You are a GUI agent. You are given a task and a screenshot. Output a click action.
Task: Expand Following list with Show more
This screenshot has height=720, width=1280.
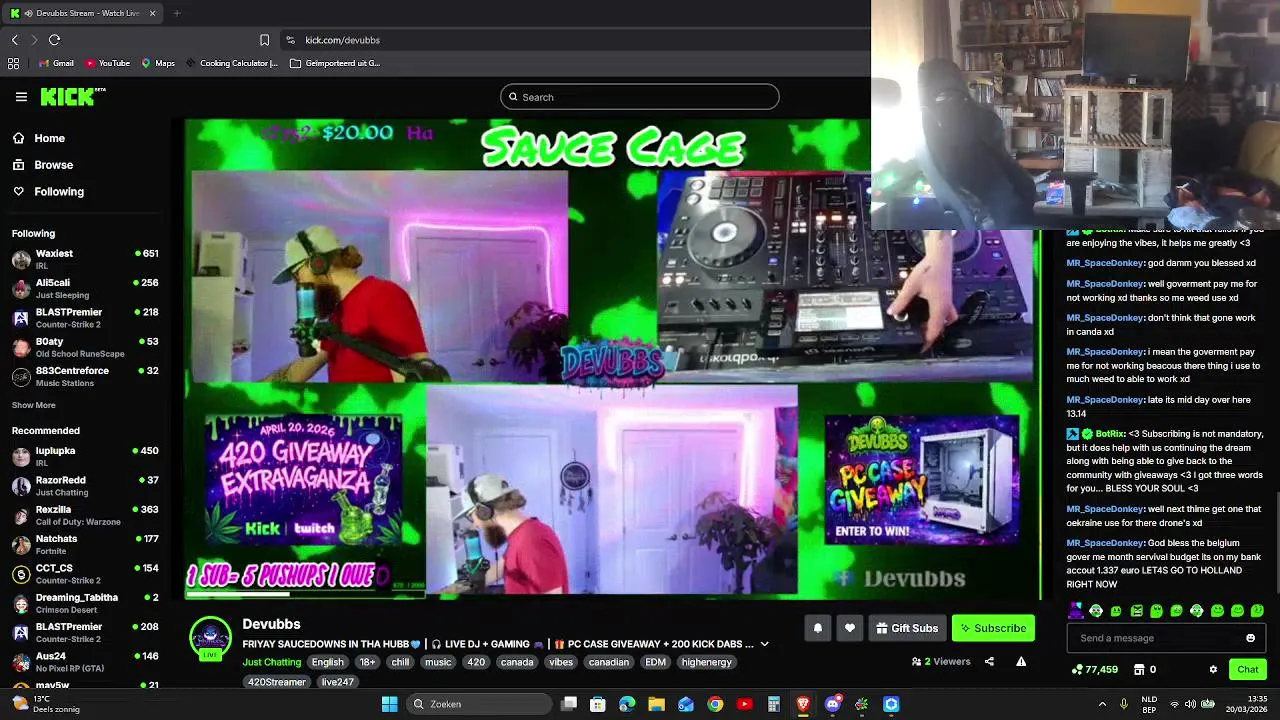33,405
